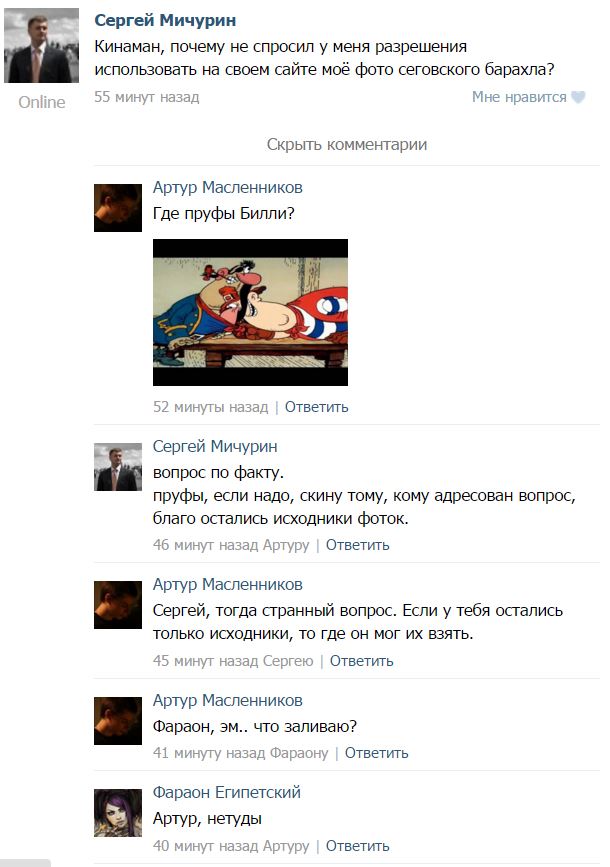Open Фараон Египетский's profile name link
The width and height of the screenshot is (610, 867).
pos(227,792)
